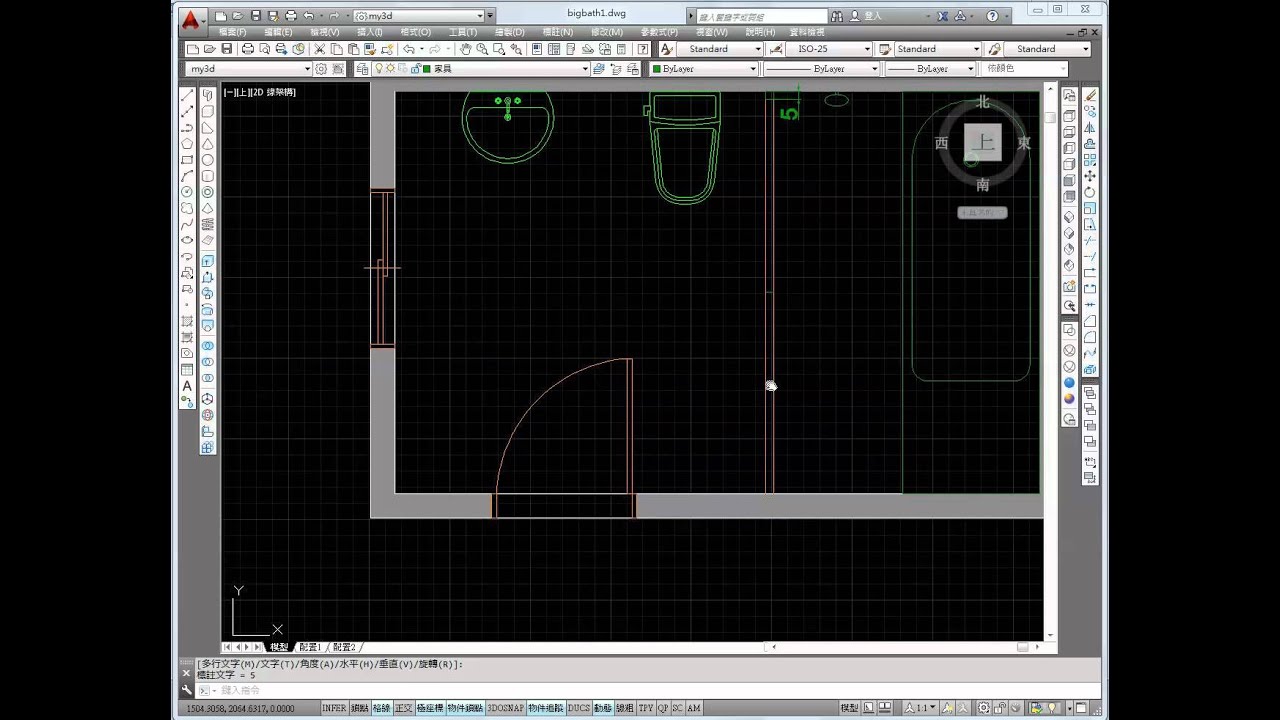Toggle Polar tracking (極座標) in the status bar
1280x720 pixels.
[430, 708]
